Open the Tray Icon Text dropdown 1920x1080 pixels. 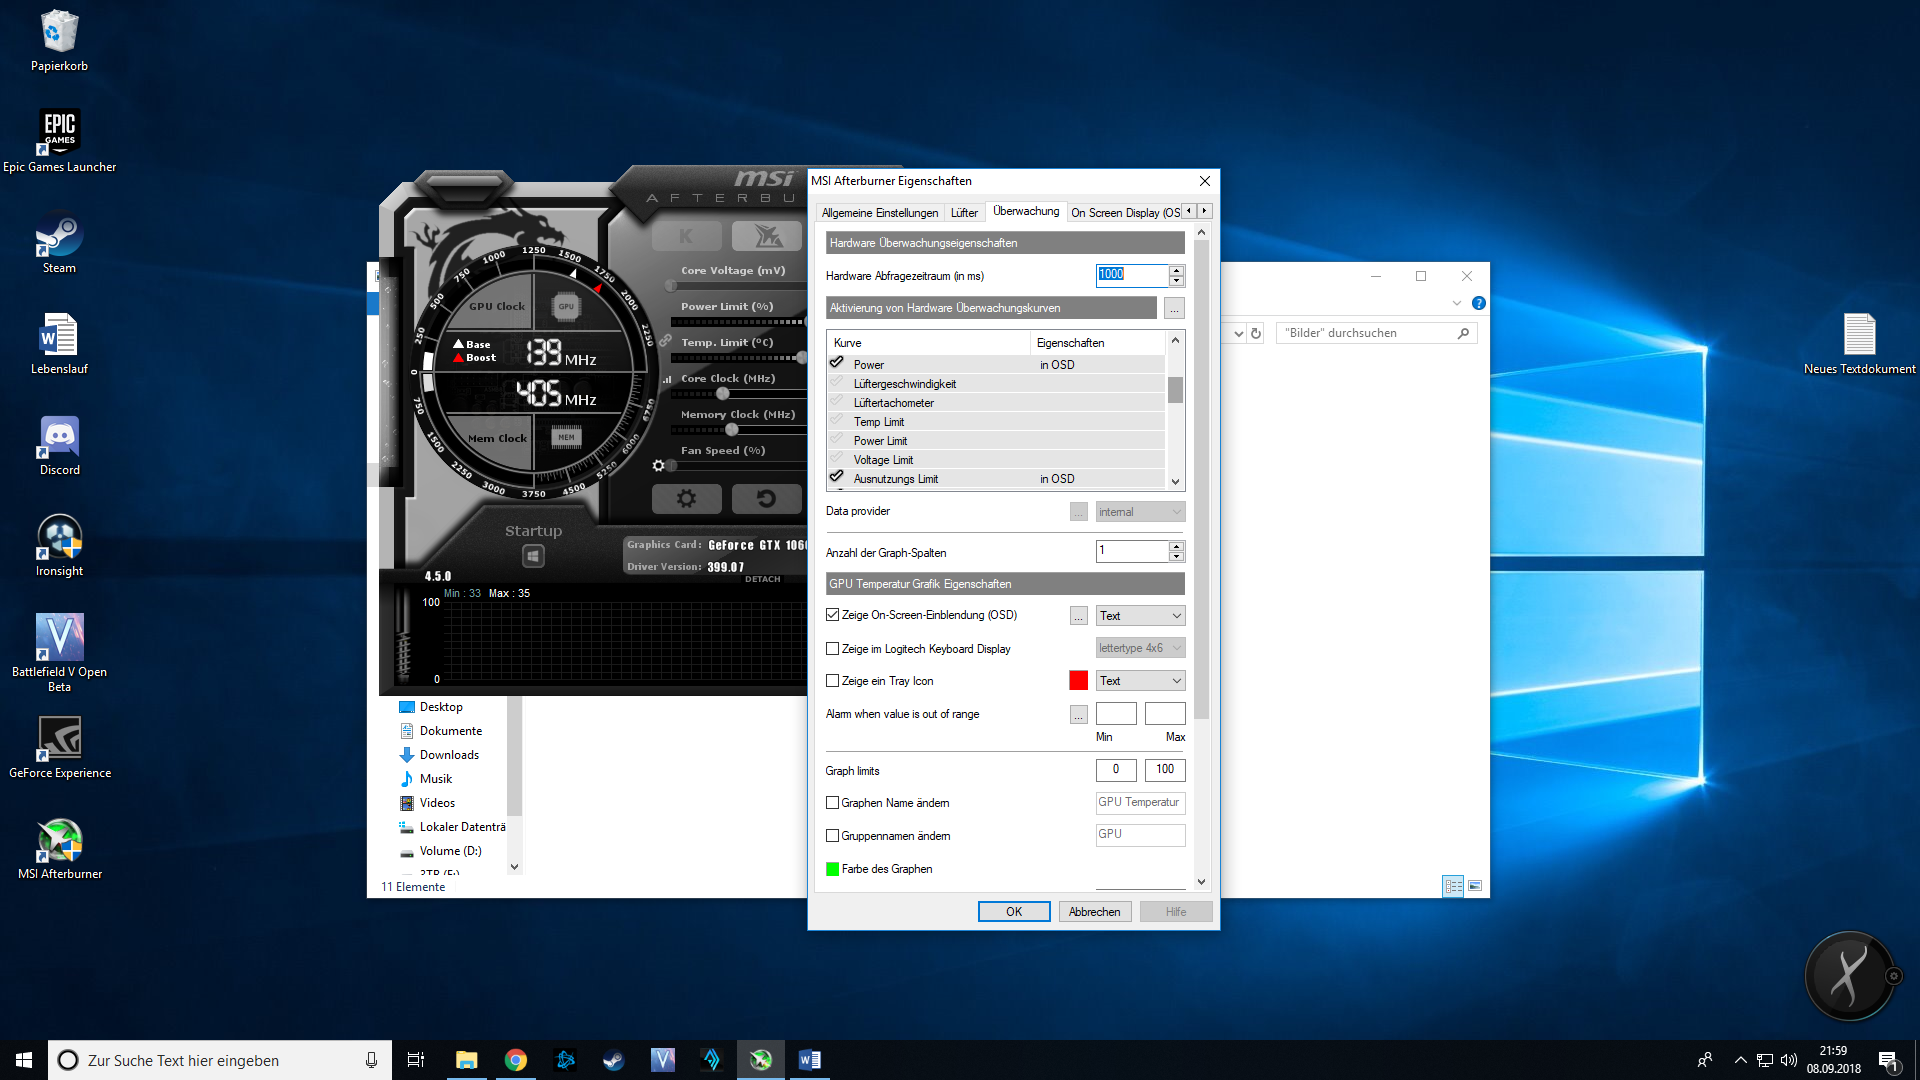(1140, 681)
